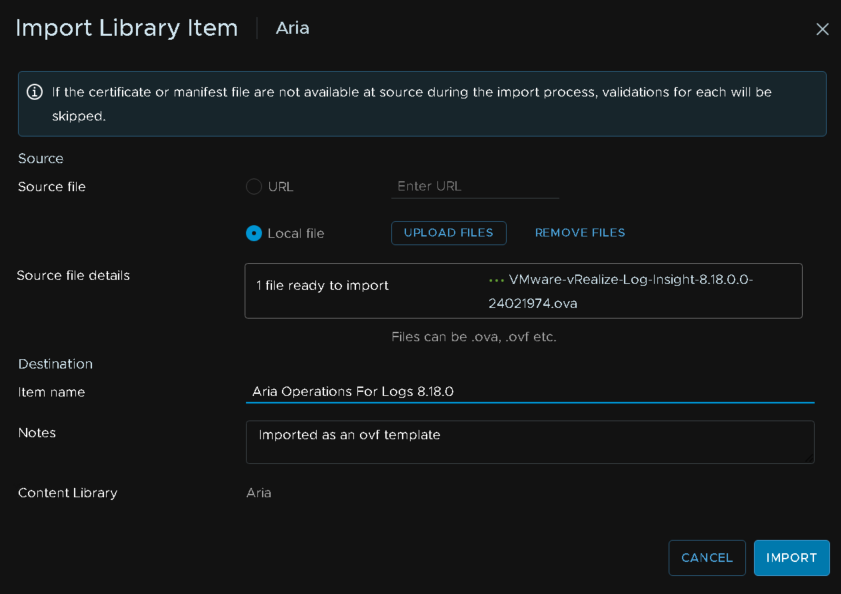Click the '1 file ready to import' text

pos(322,285)
